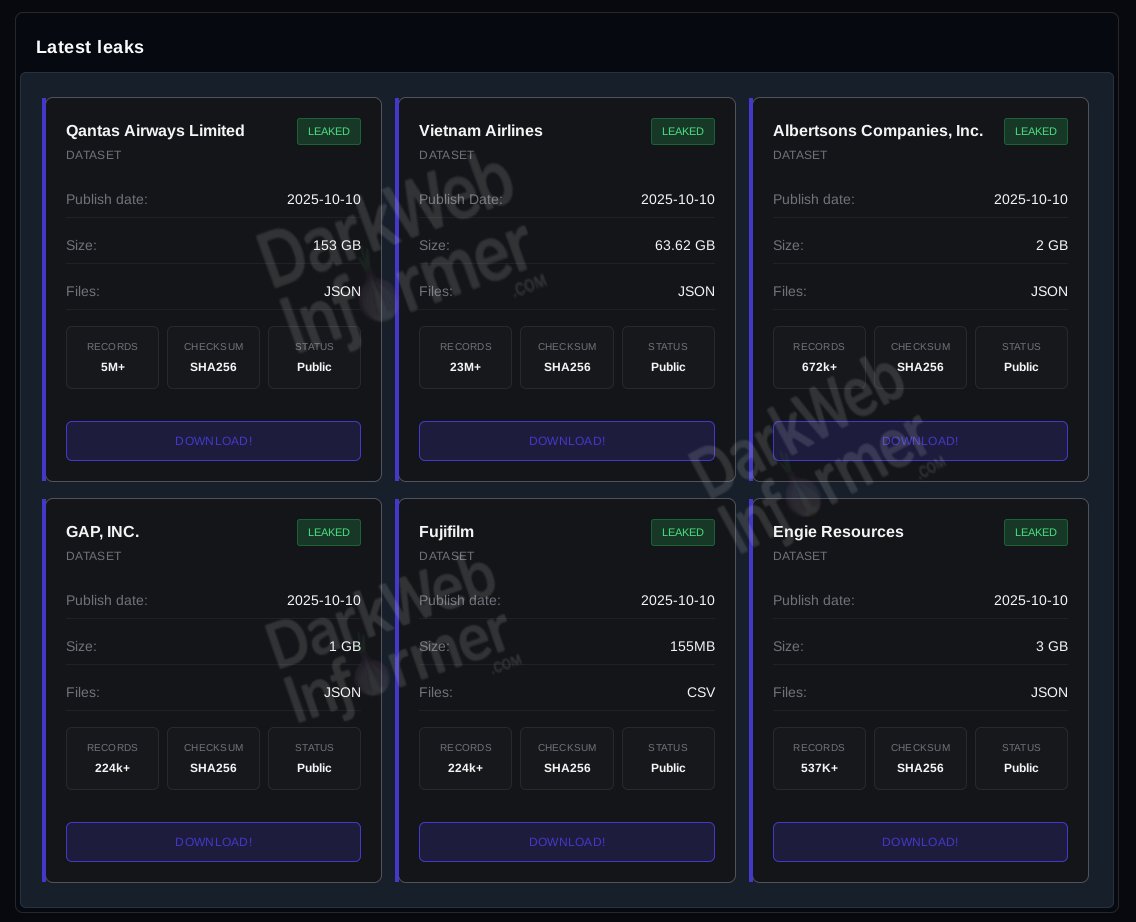This screenshot has height=922, width=1136.
Task: Download the Qantas Airways Limited dataset
Action: tap(213, 441)
